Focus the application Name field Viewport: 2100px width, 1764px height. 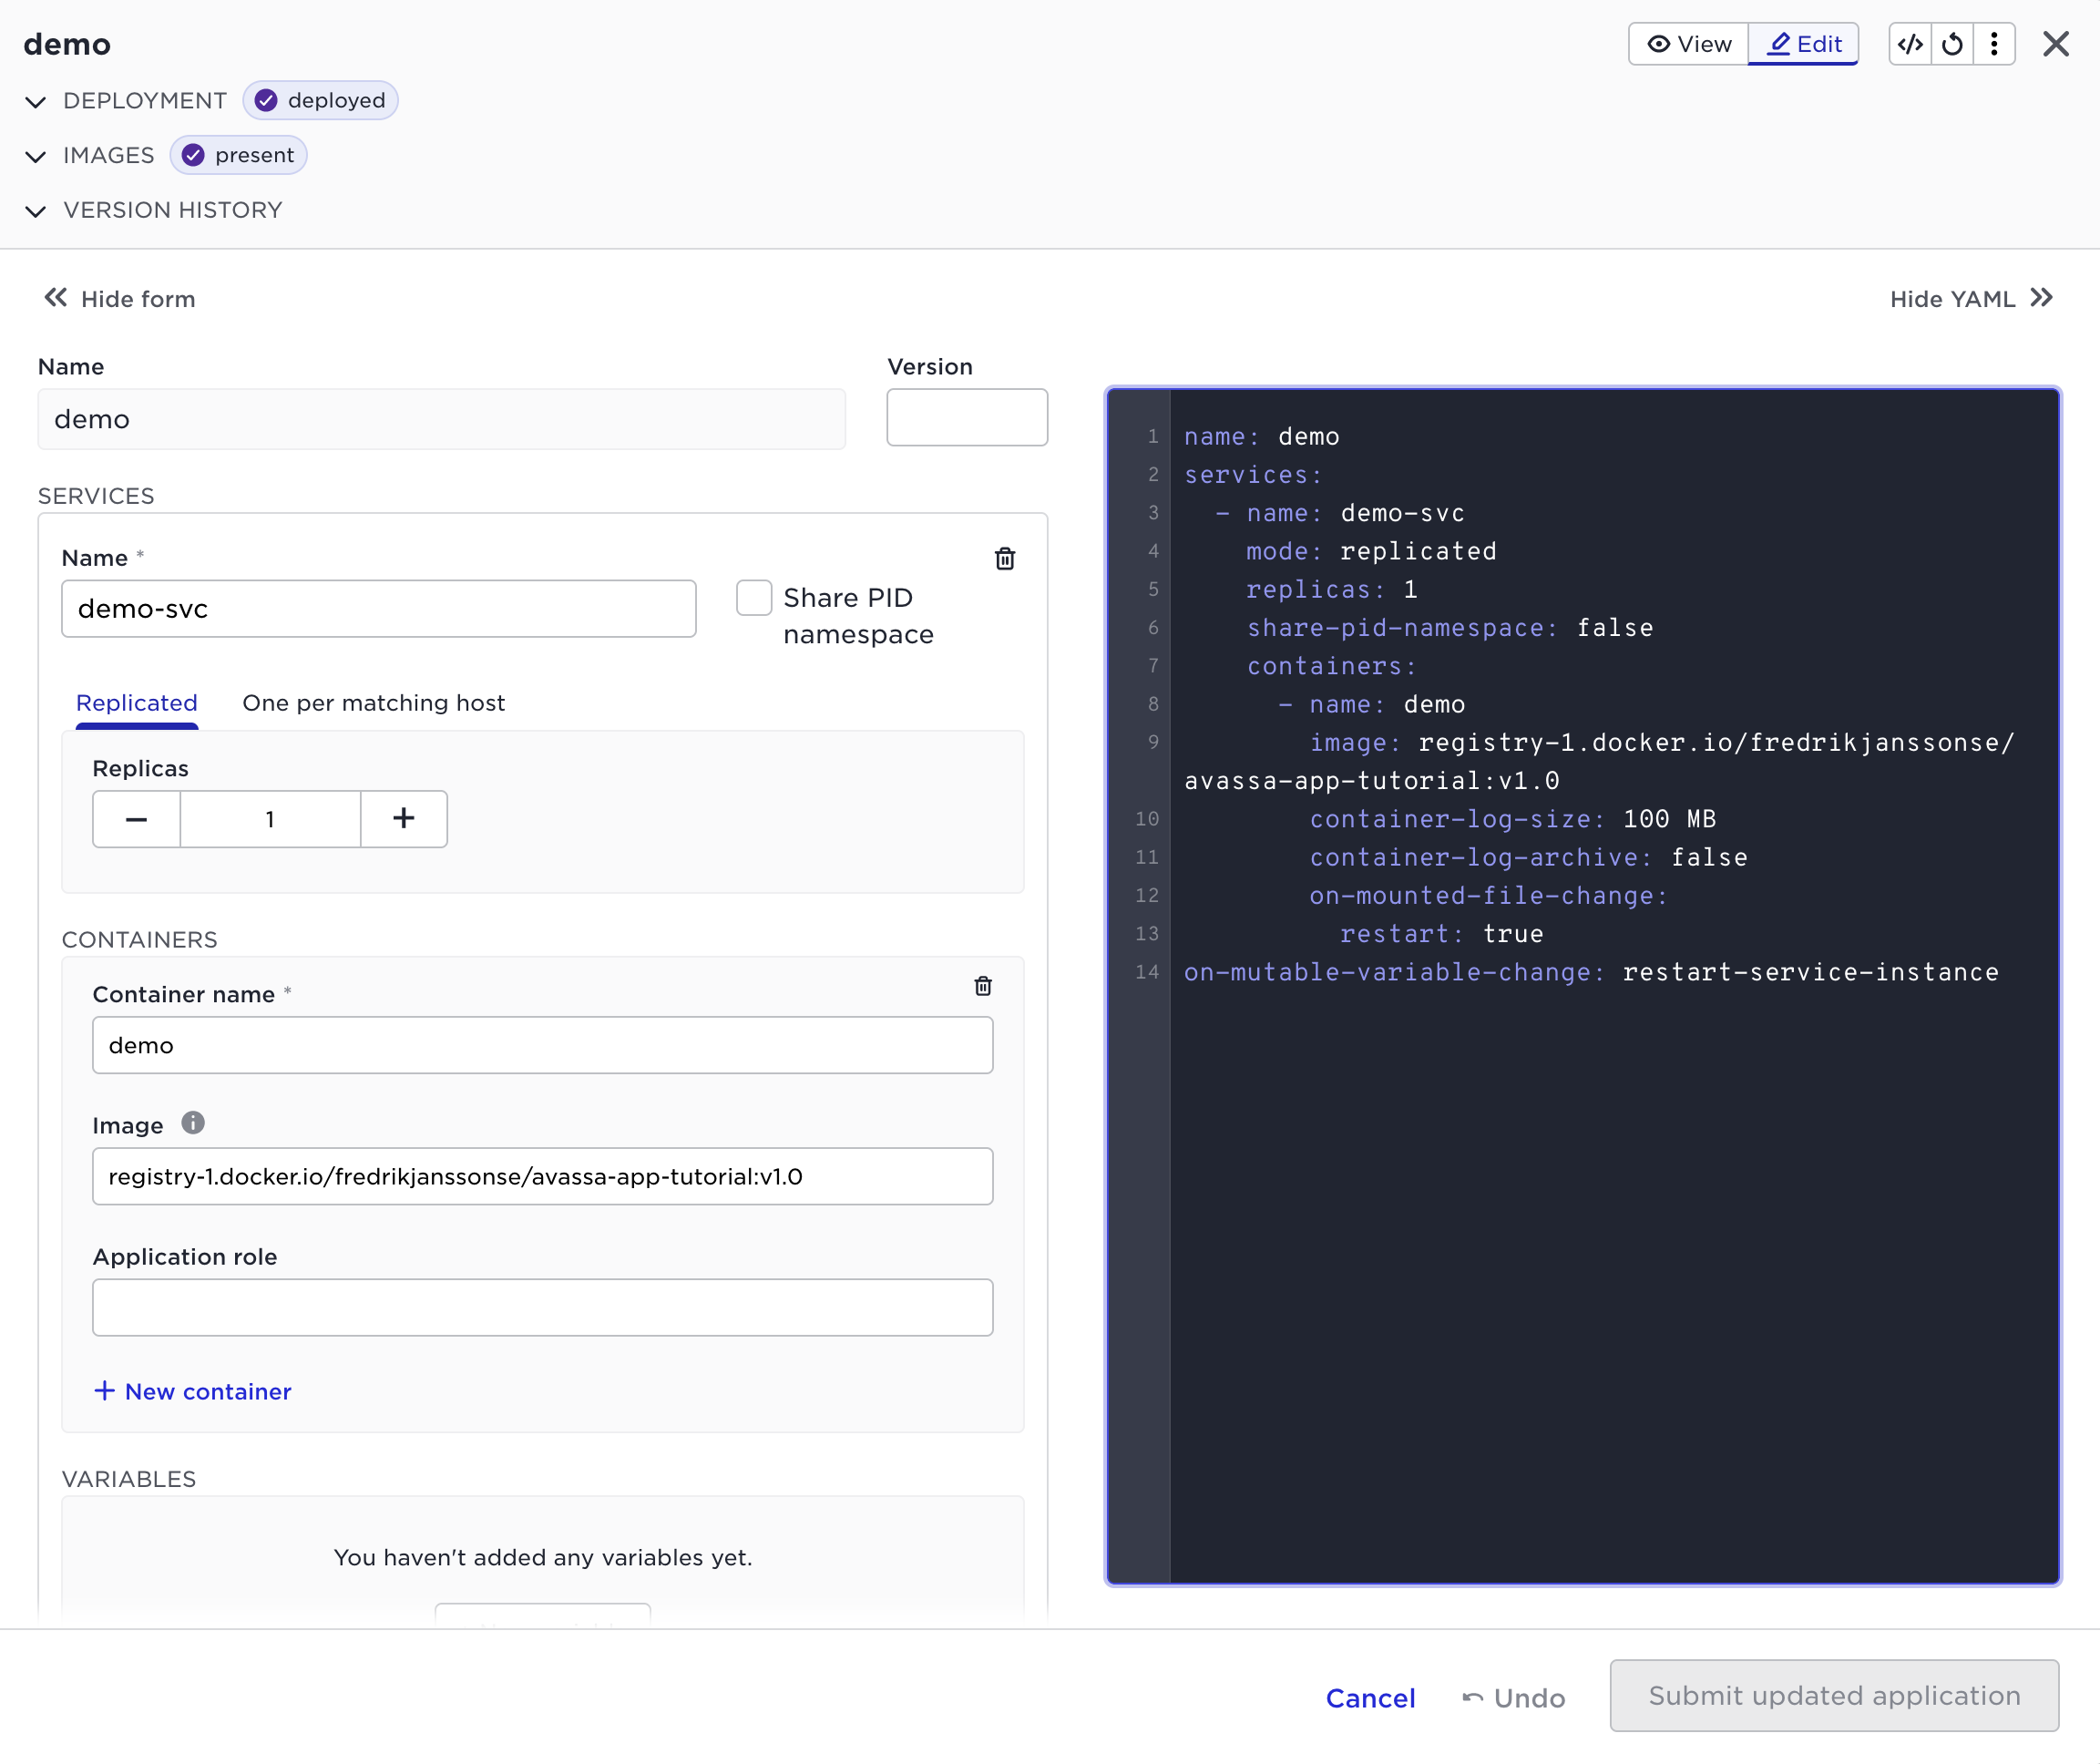(x=442, y=419)
